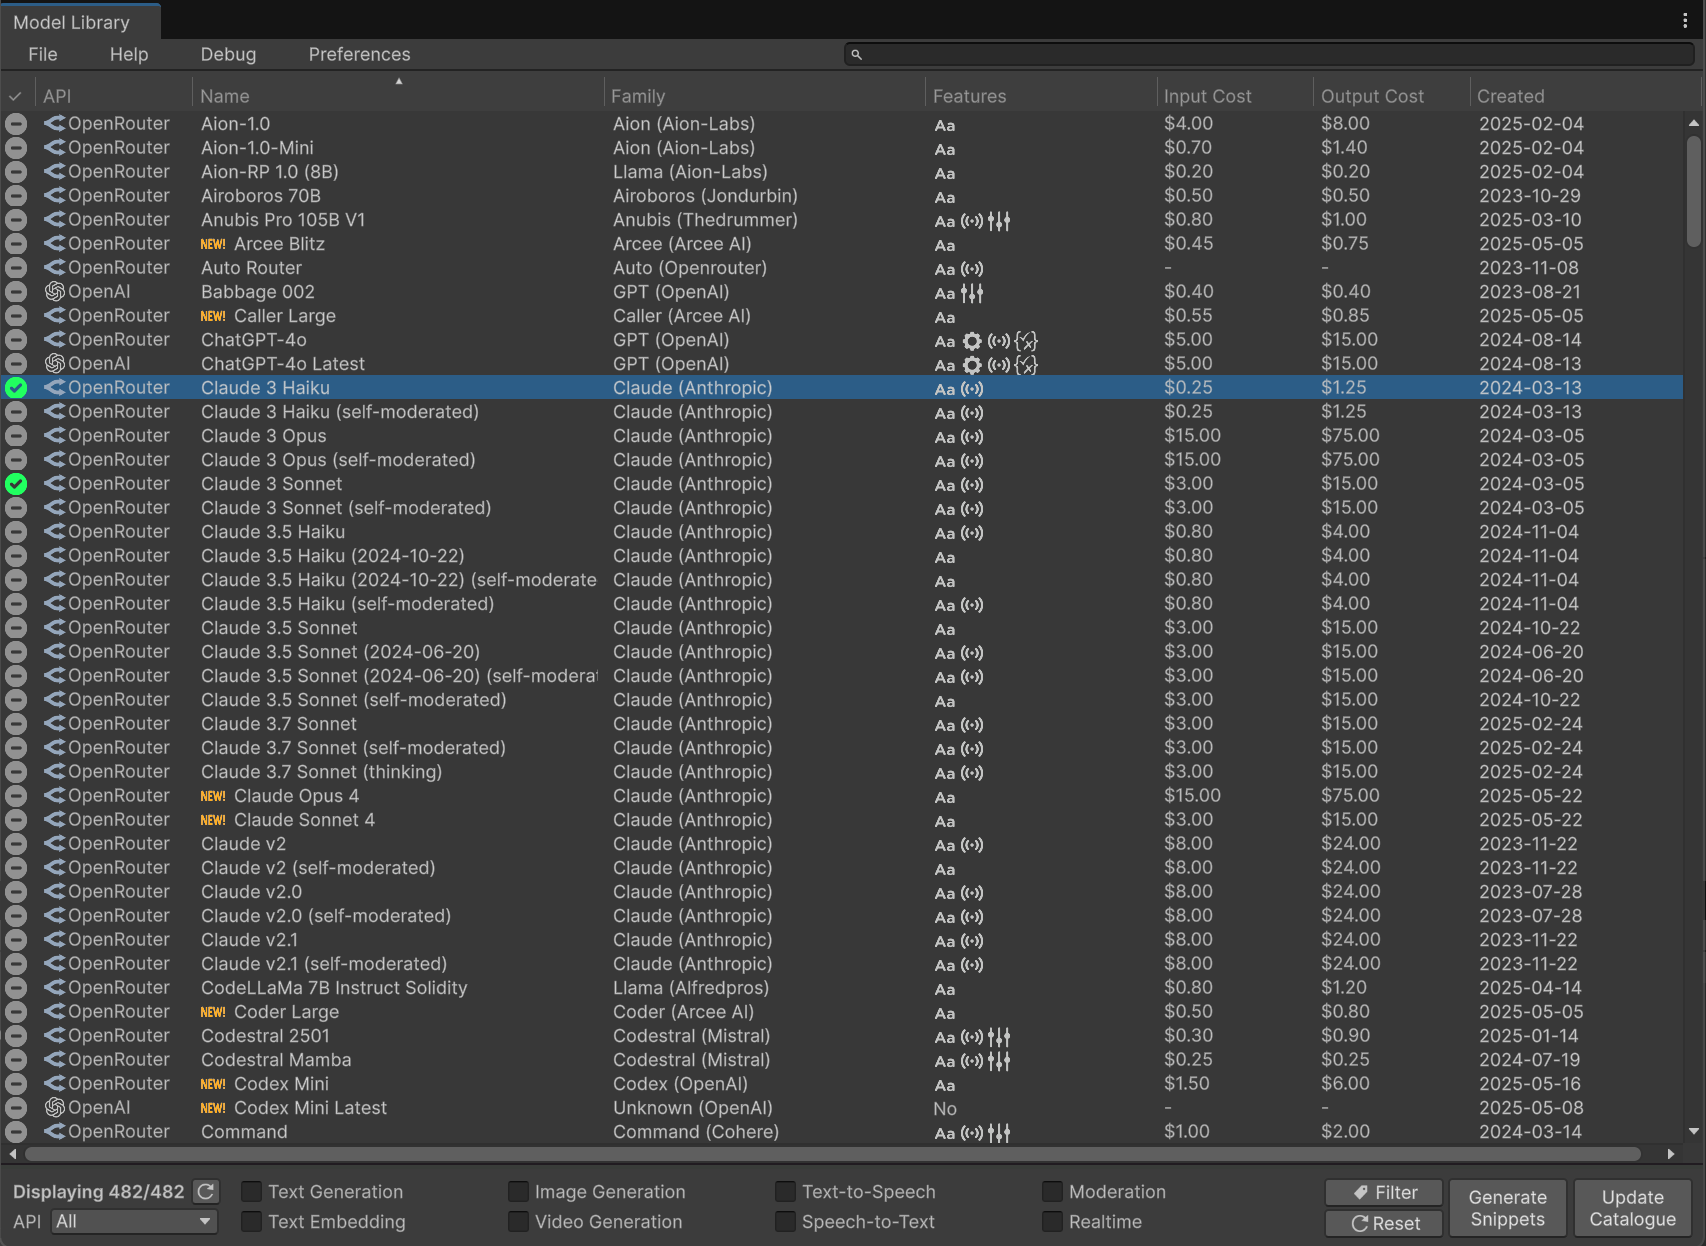Viewport: 1706px width, 1246px height.
Task: Click the refresh icon next to Displaying 482/482
Action: click(206, 1191)
